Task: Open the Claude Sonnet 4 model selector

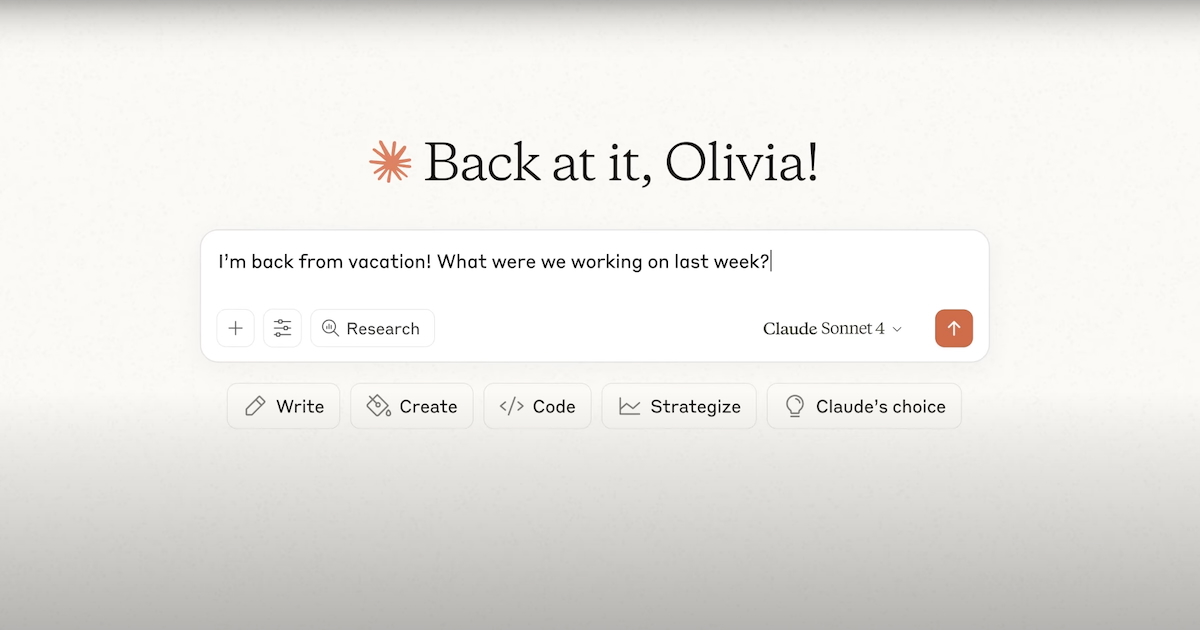Action: [824, 328]
